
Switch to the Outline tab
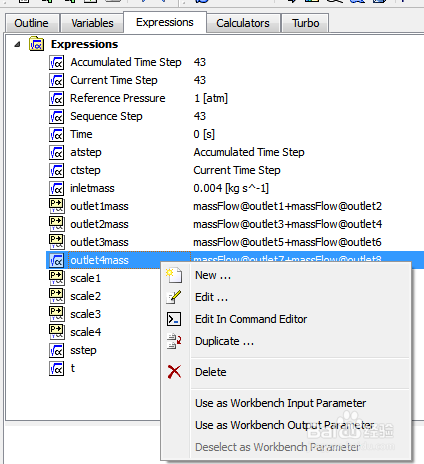coord(32,23)
